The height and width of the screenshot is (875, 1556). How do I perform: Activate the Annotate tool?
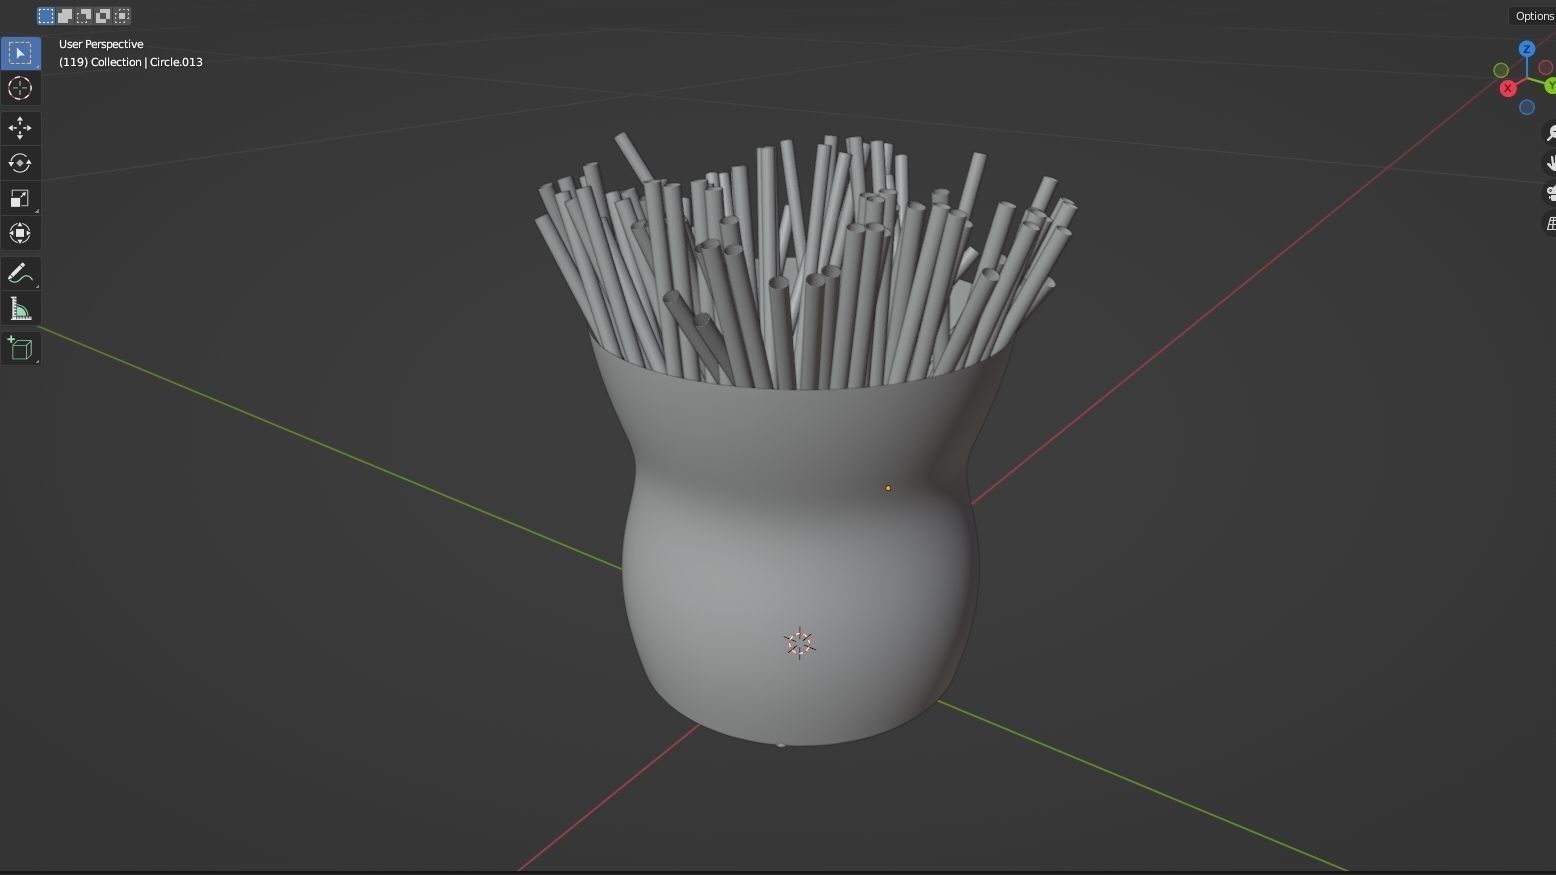pyautogui.click(x=20, y=272)
